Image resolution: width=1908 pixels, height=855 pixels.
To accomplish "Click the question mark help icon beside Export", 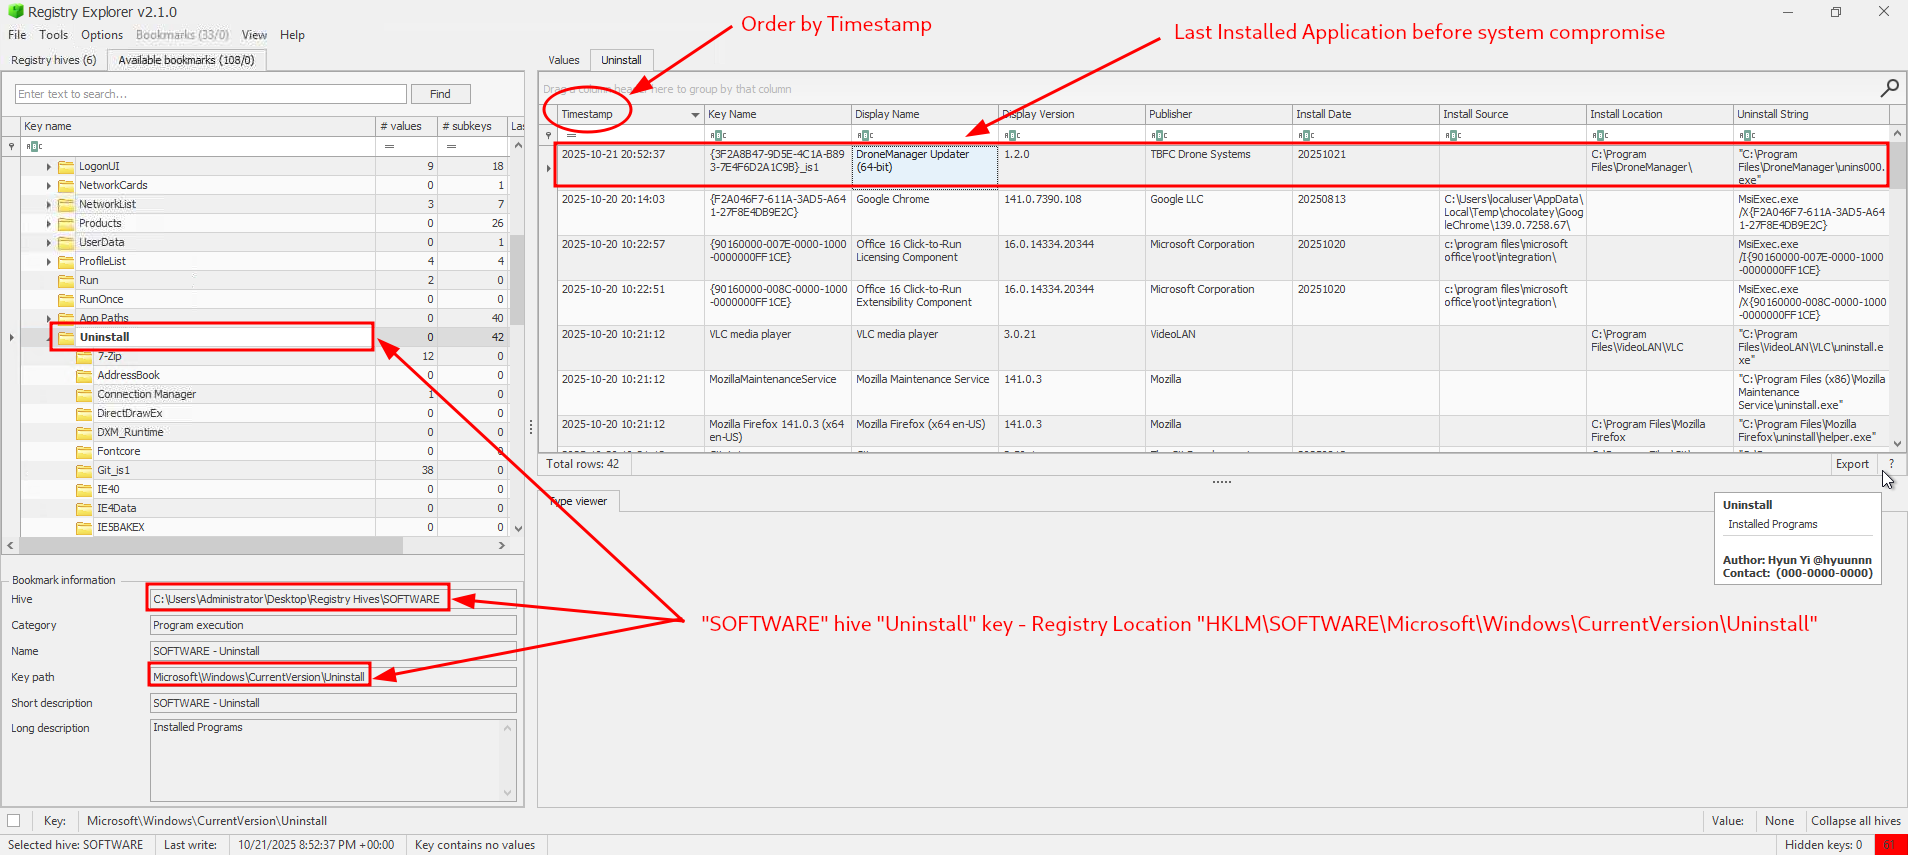I will [x=1891, y=464].
